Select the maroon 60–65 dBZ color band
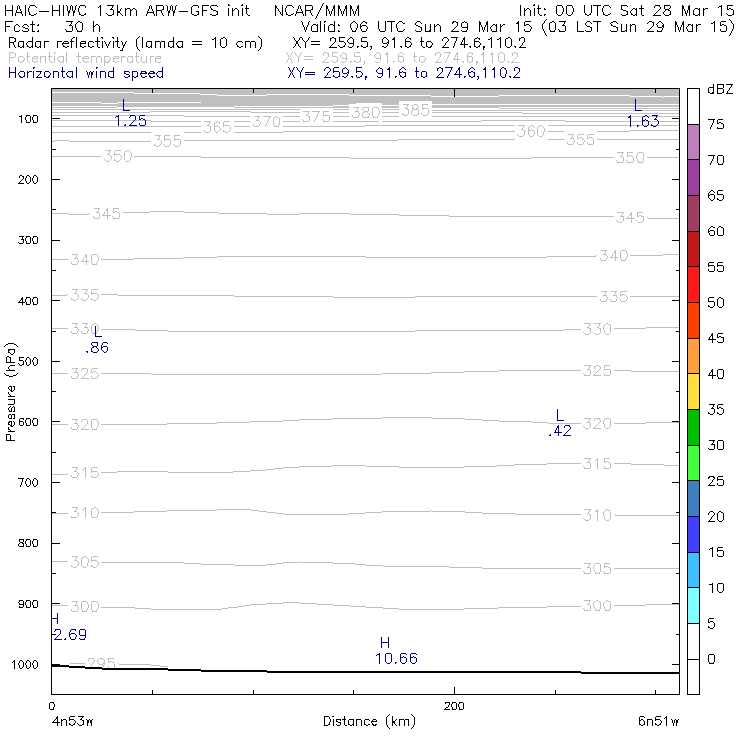740x740 pixels. coord(693,213)
